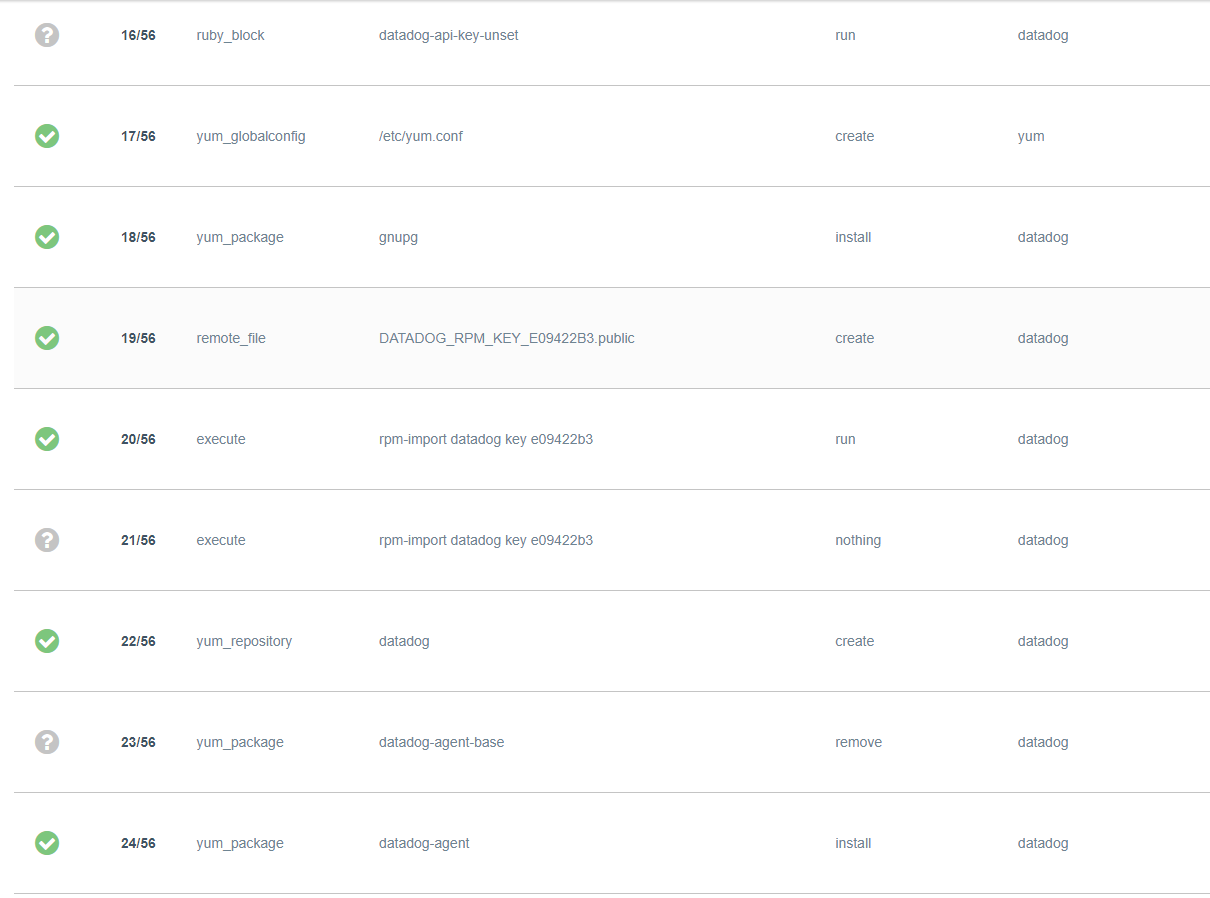Click the /etc/yum.conf resource name
This screenshot has height=898, width=1210.
421,136
